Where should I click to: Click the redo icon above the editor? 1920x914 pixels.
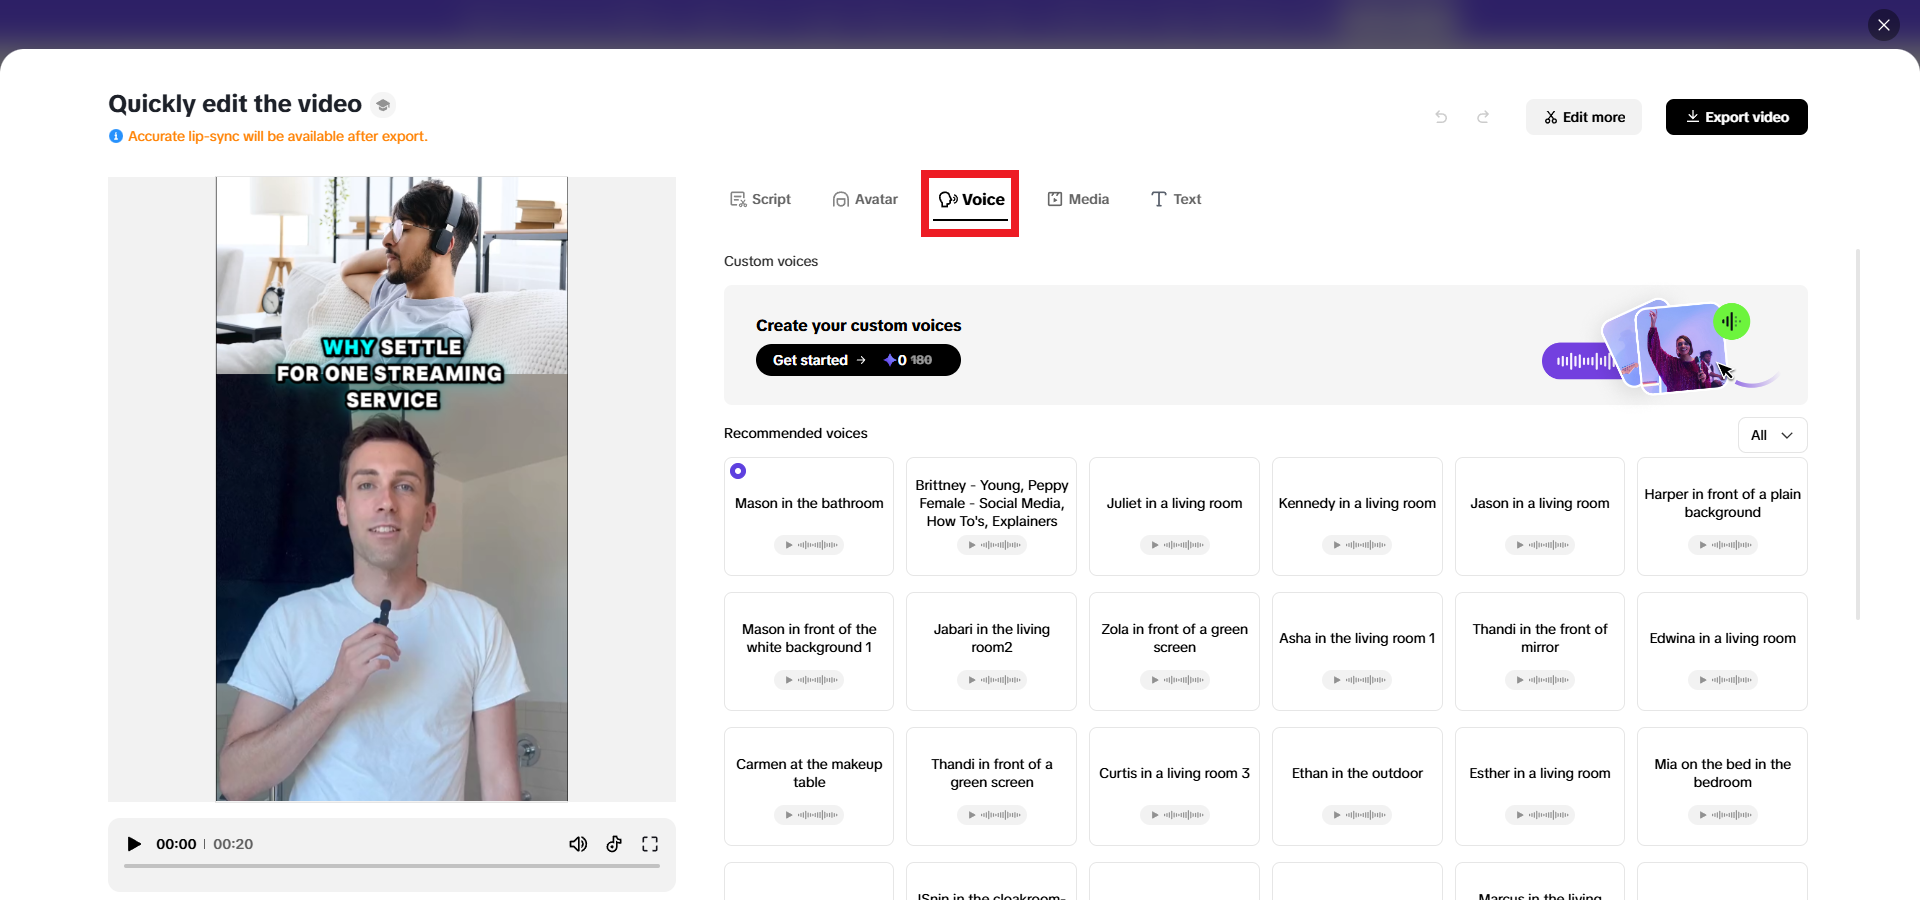click(x=1483, y=117)
